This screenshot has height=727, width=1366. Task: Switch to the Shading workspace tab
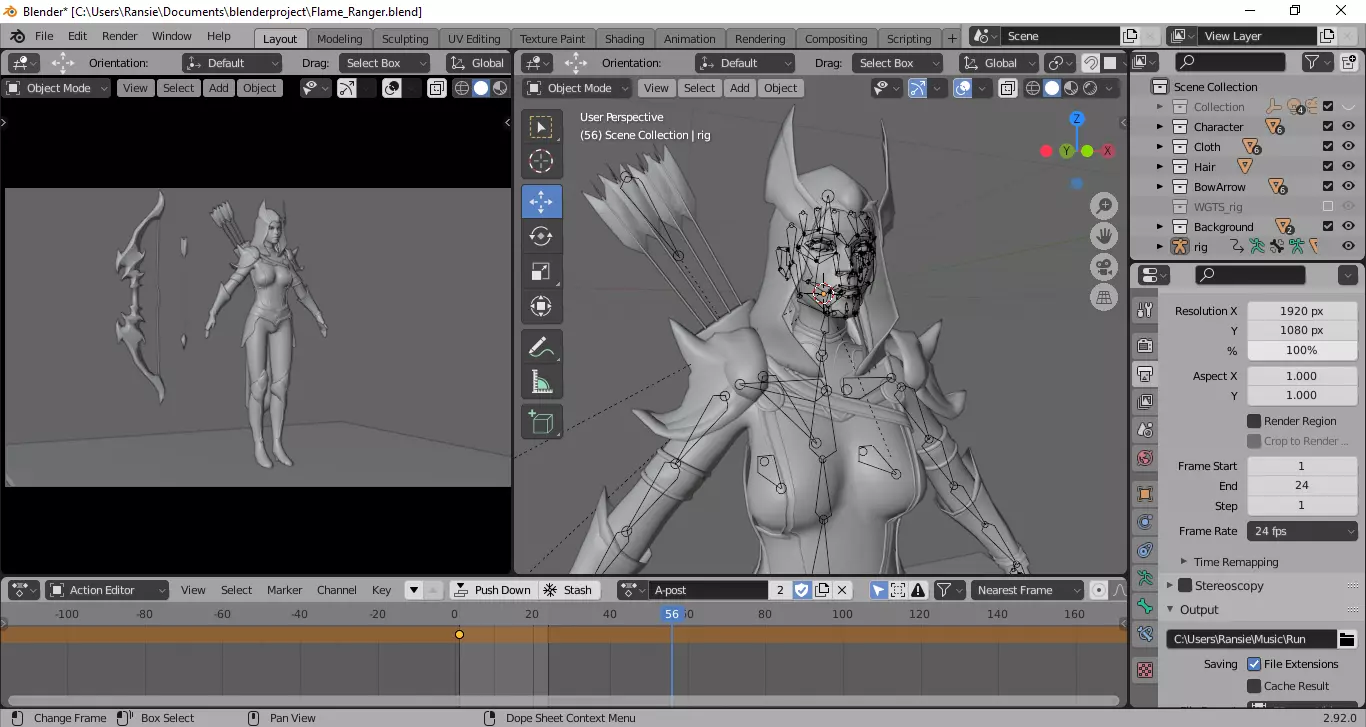[624, 39]
